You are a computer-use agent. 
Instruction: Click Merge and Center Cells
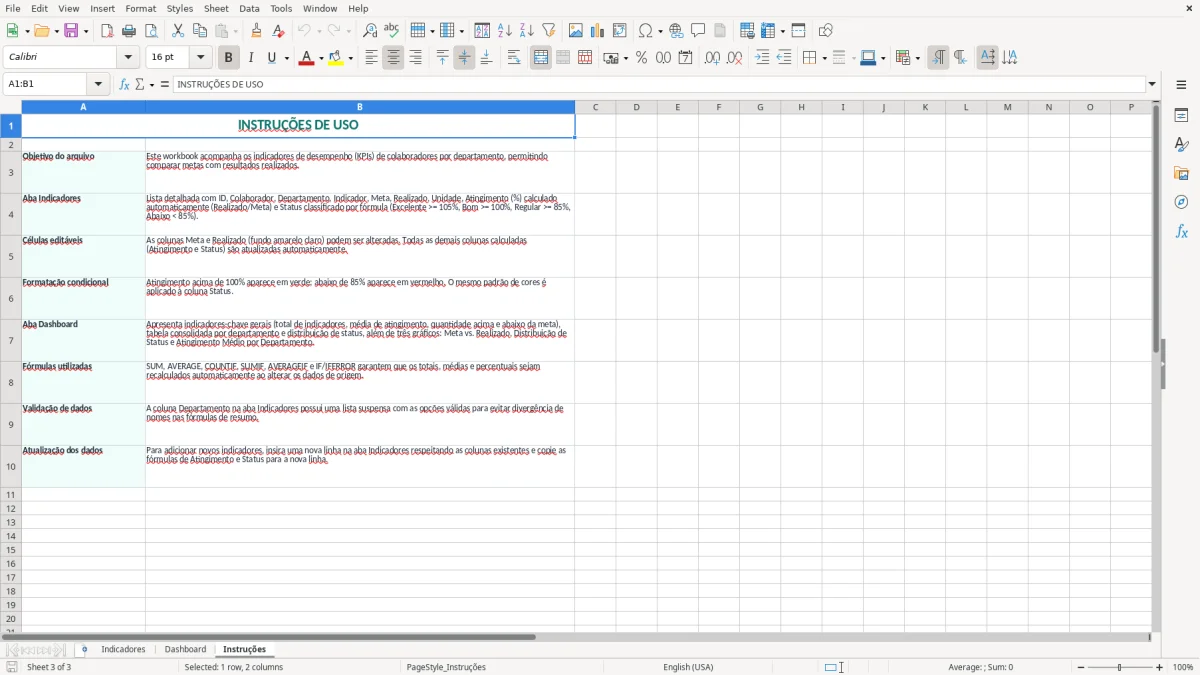[541, 58]
